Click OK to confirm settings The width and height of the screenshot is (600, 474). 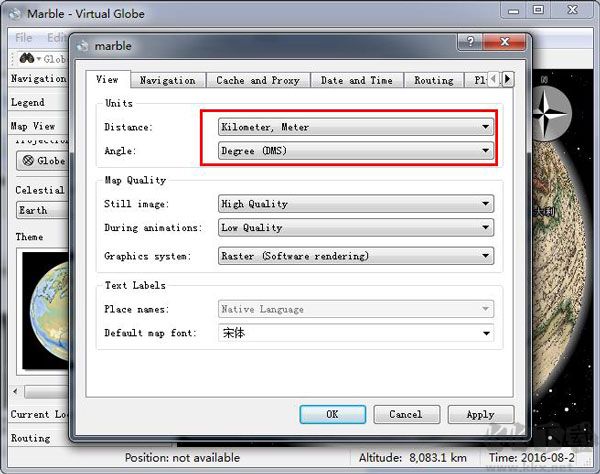333,414
